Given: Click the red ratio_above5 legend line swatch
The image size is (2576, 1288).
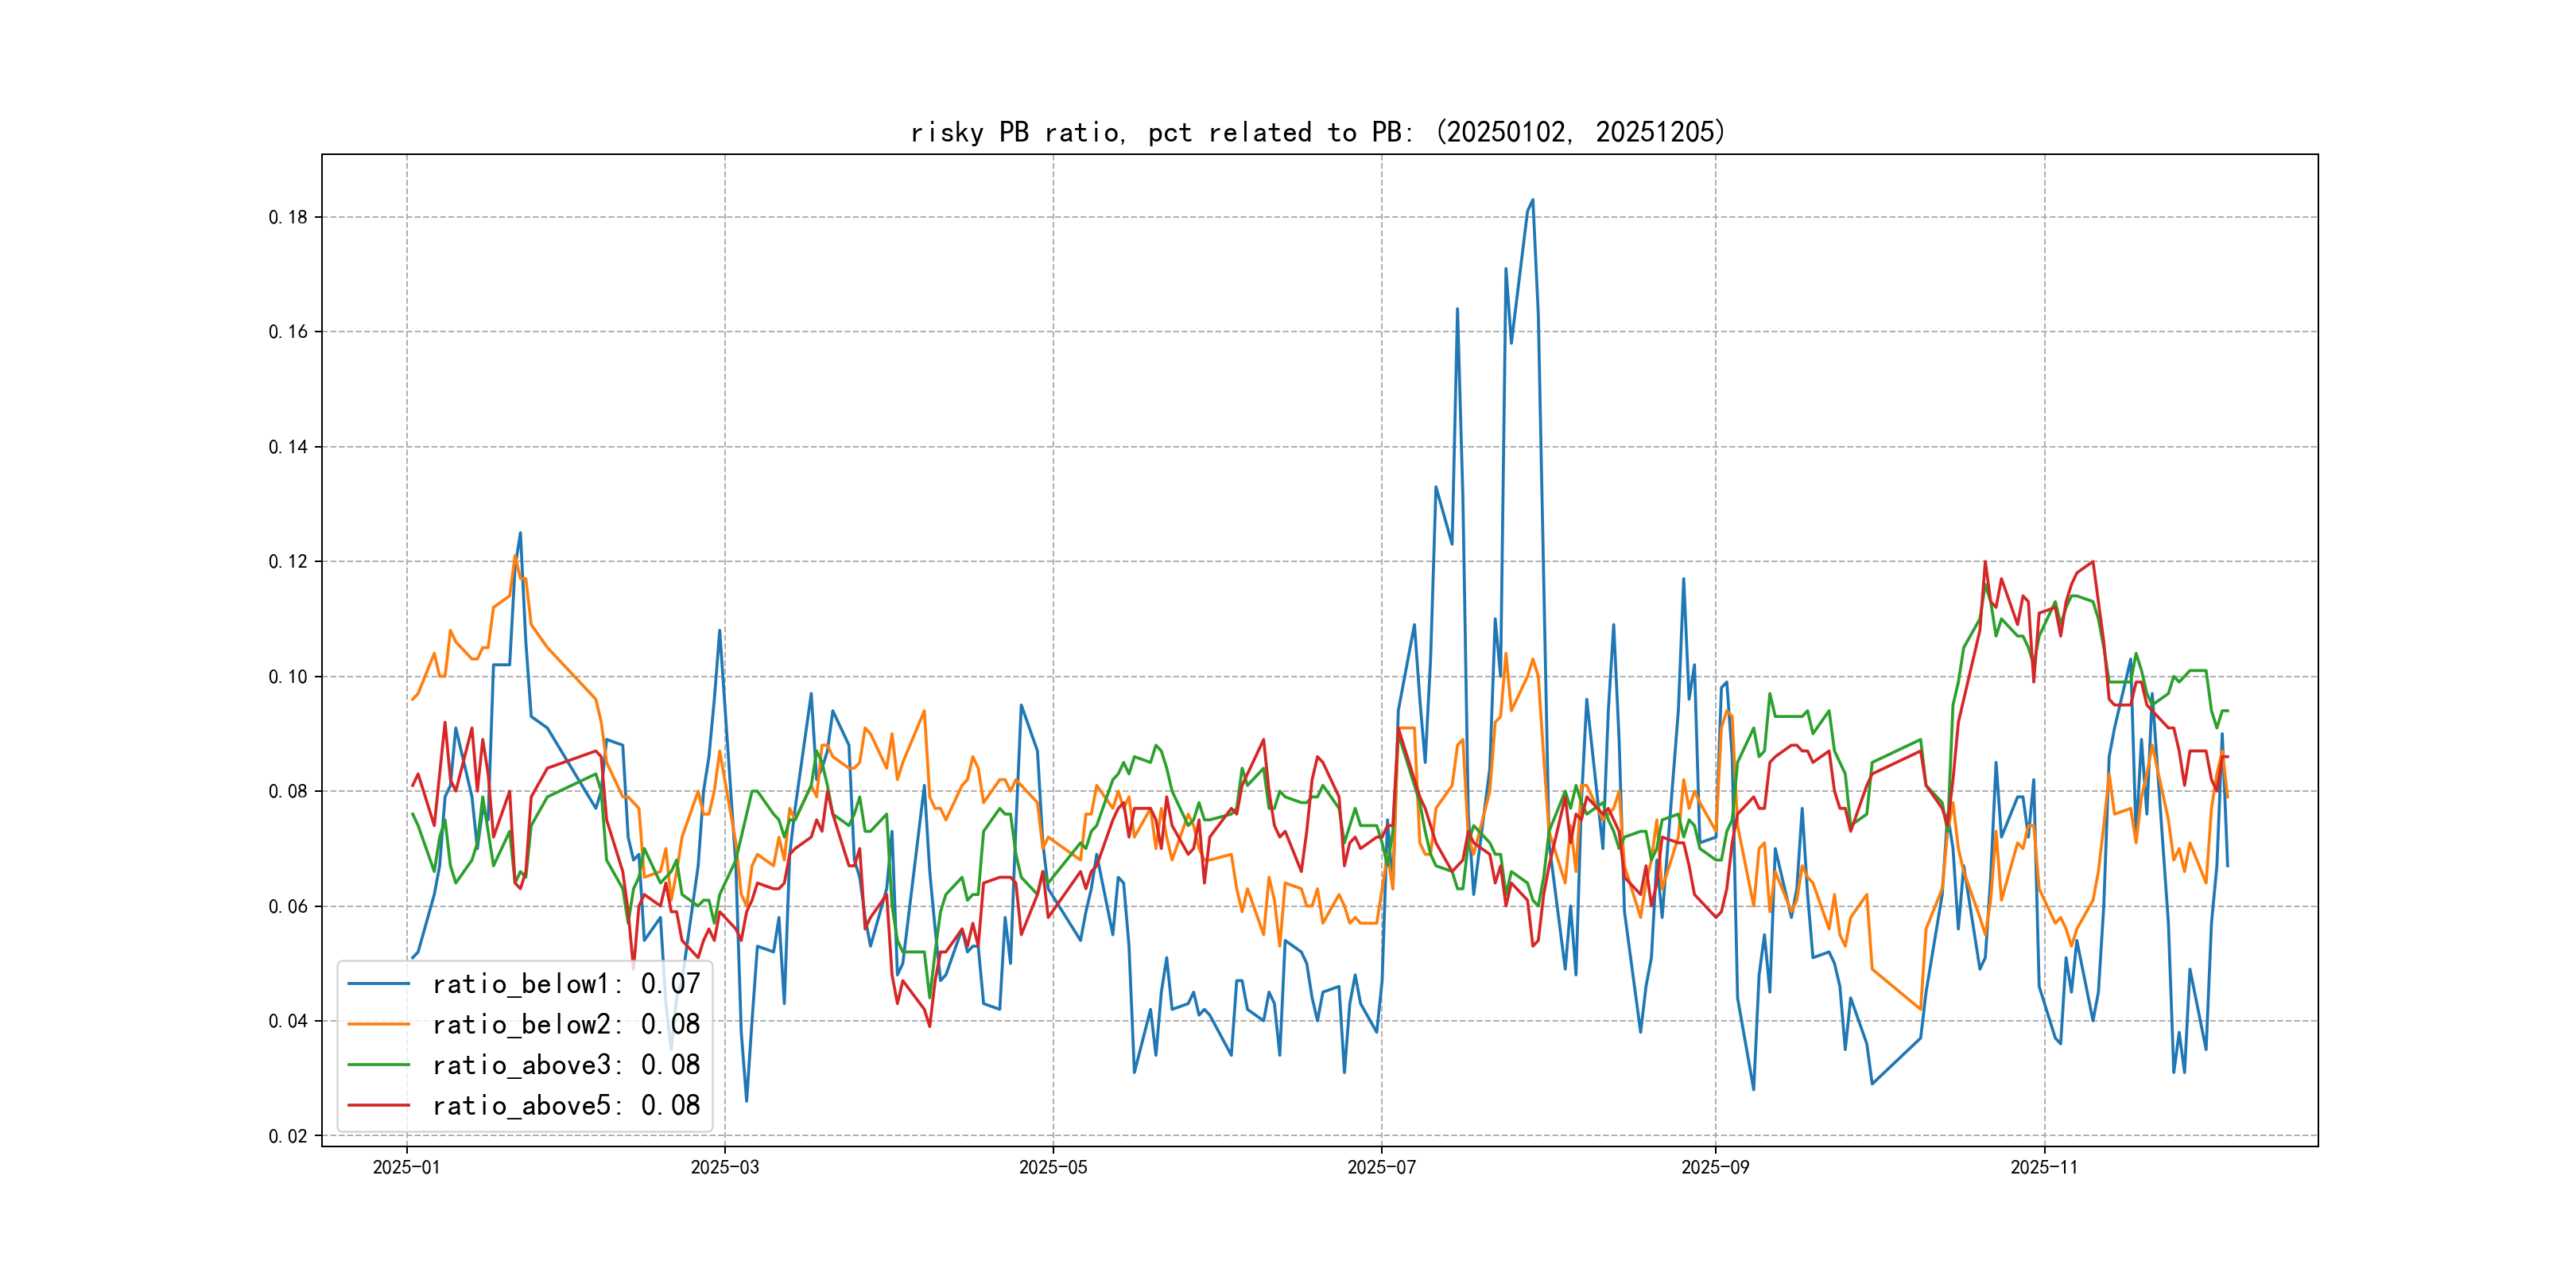Looking at the screenshot, I should click(378, 1105).
